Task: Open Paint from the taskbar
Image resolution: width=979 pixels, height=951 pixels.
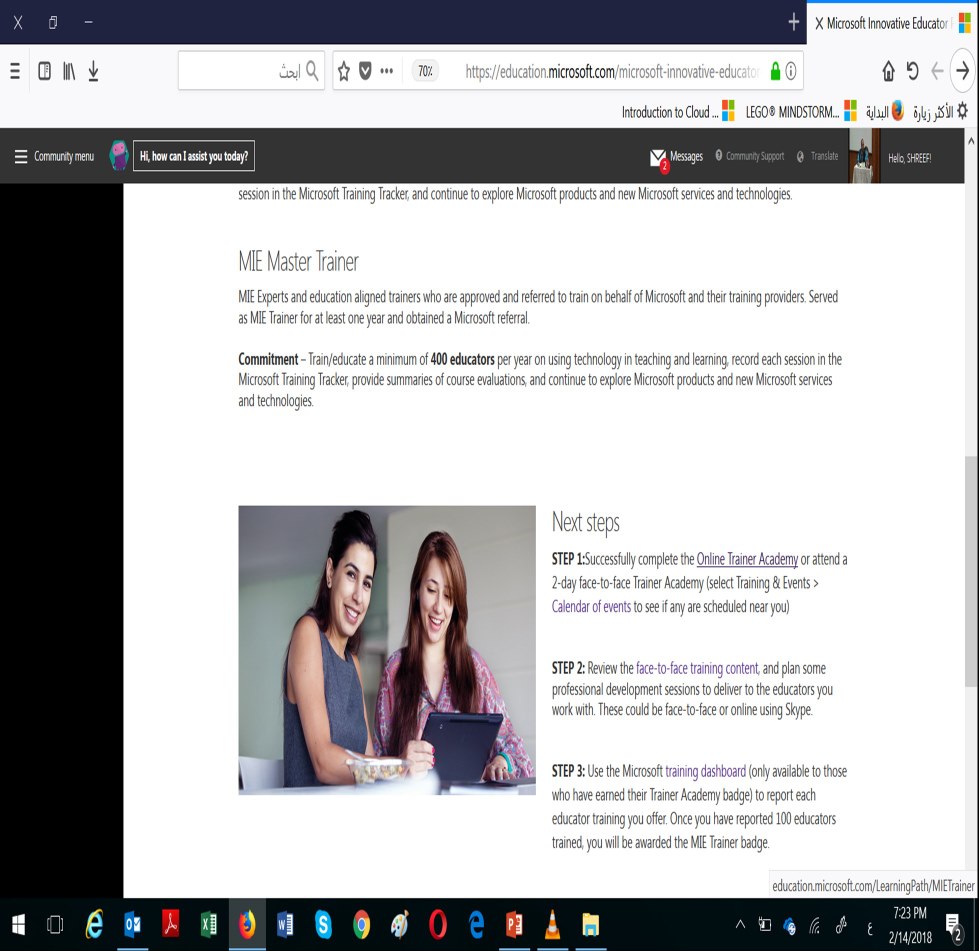Action: [x=400, y=925]
